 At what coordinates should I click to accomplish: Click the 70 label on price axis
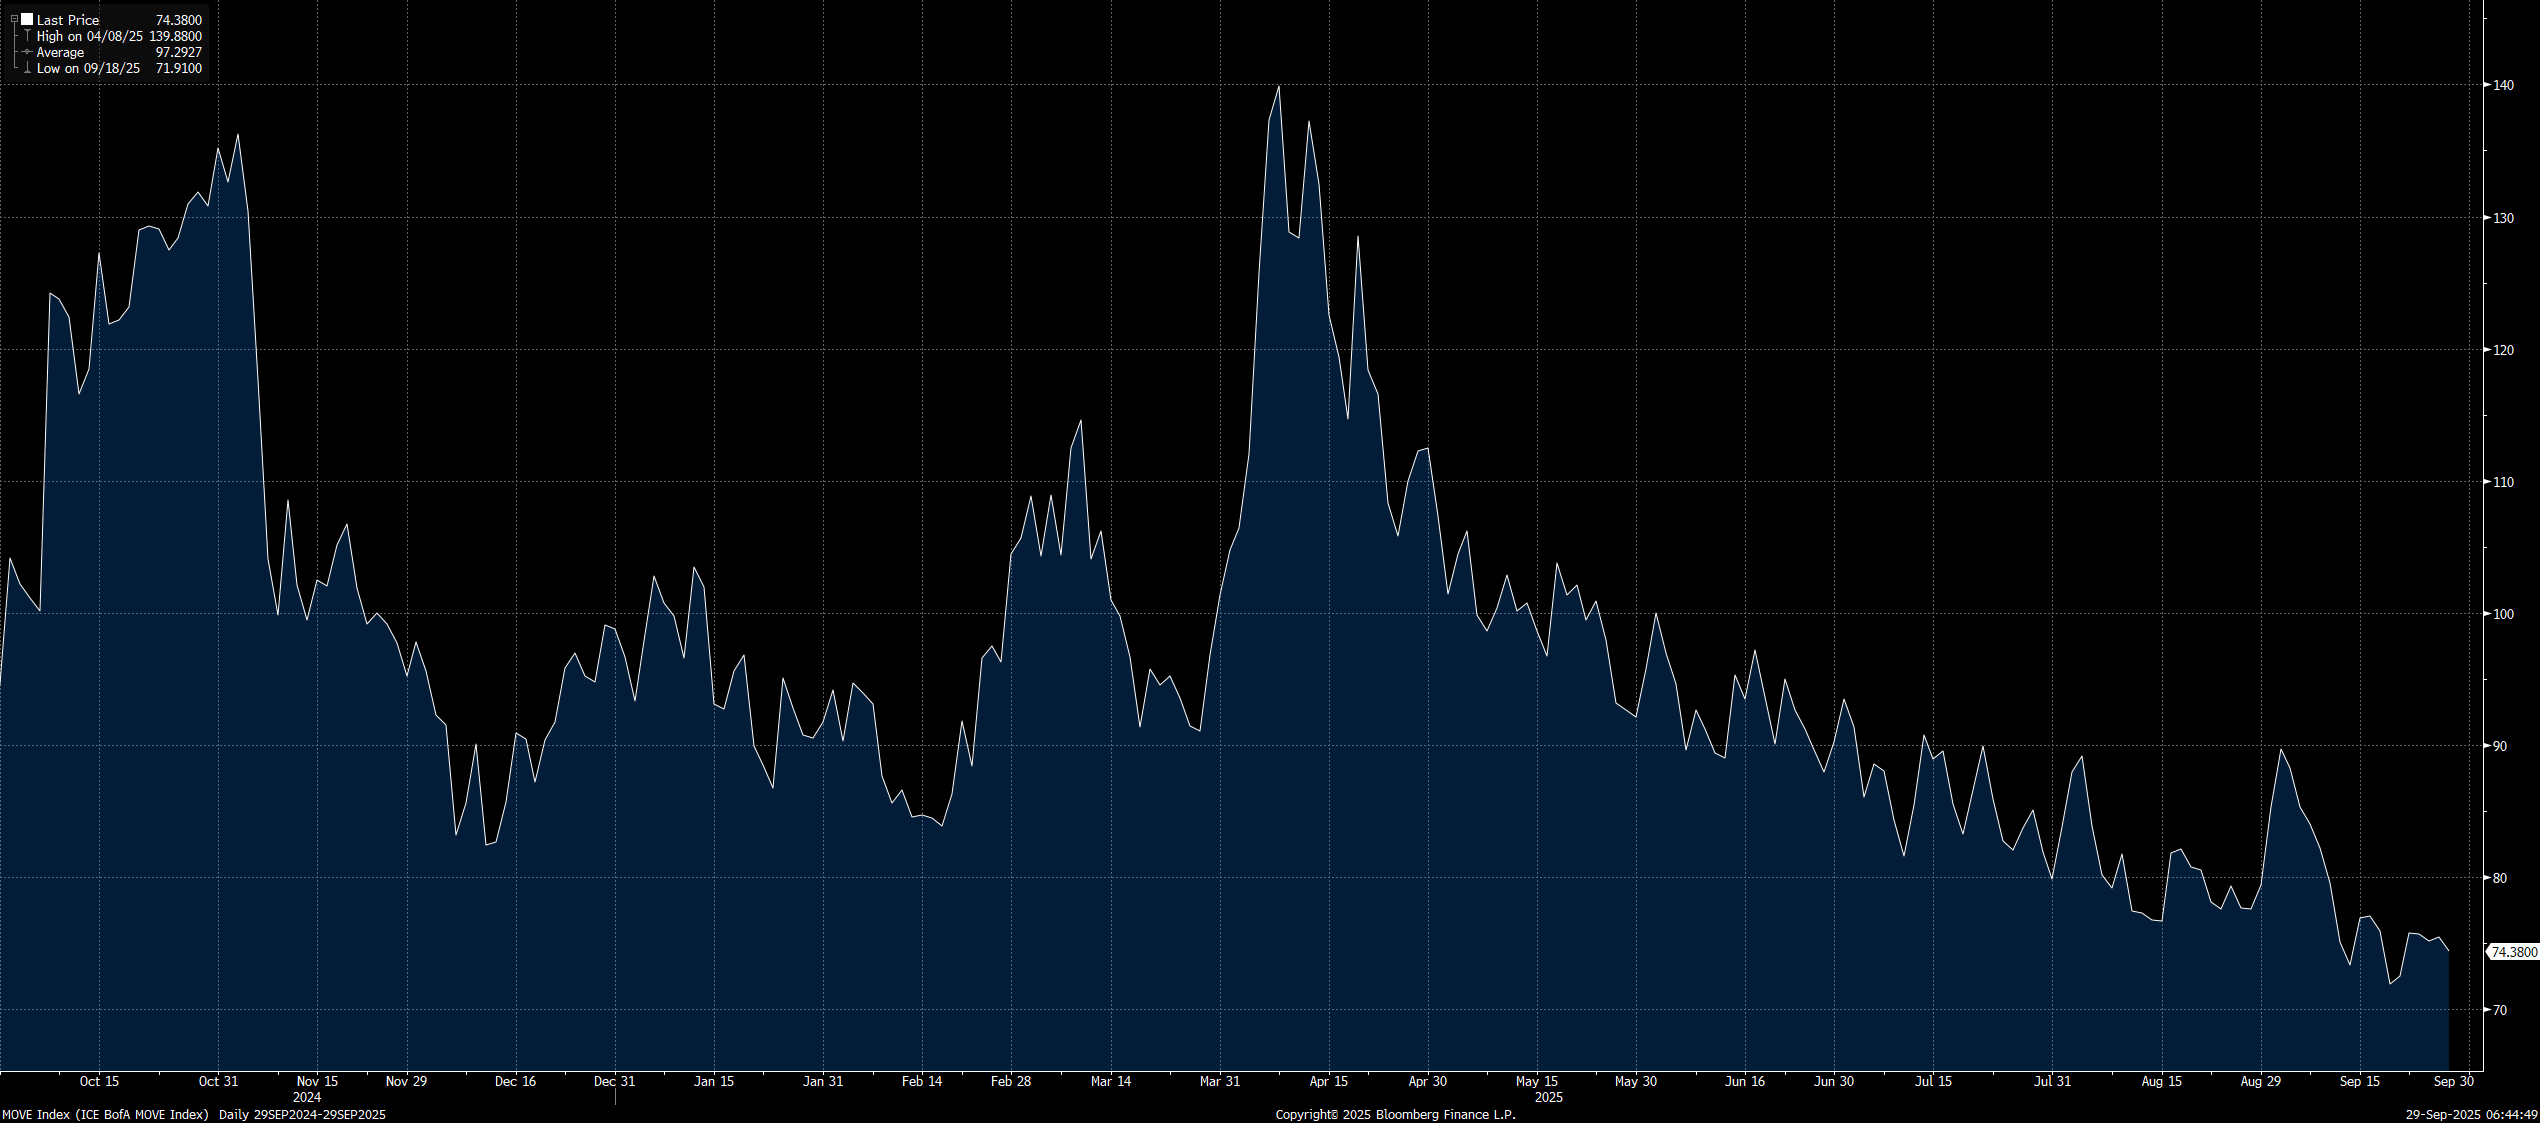click(x=2500, y=1010)
